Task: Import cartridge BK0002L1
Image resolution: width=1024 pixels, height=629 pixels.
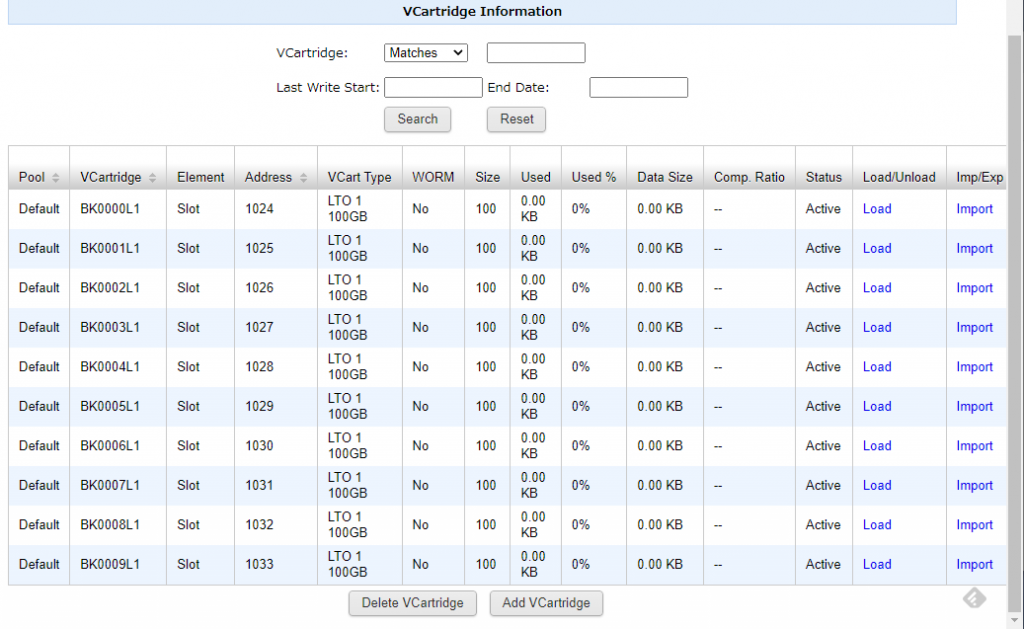Action: click(974, 288)
